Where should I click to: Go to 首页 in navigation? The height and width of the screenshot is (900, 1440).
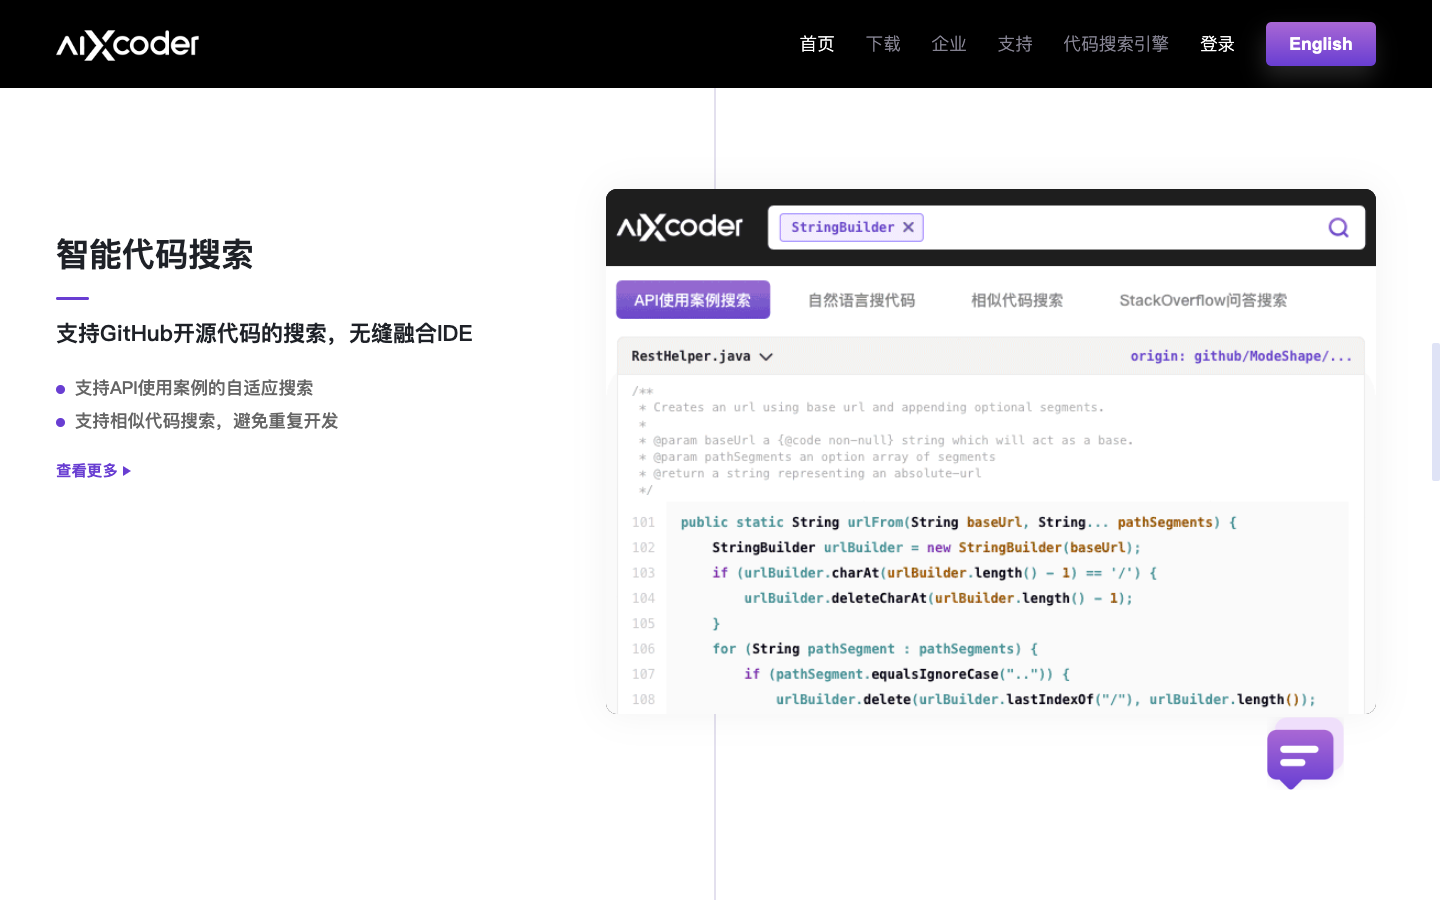pyautogui.click(x=817, y=44)
